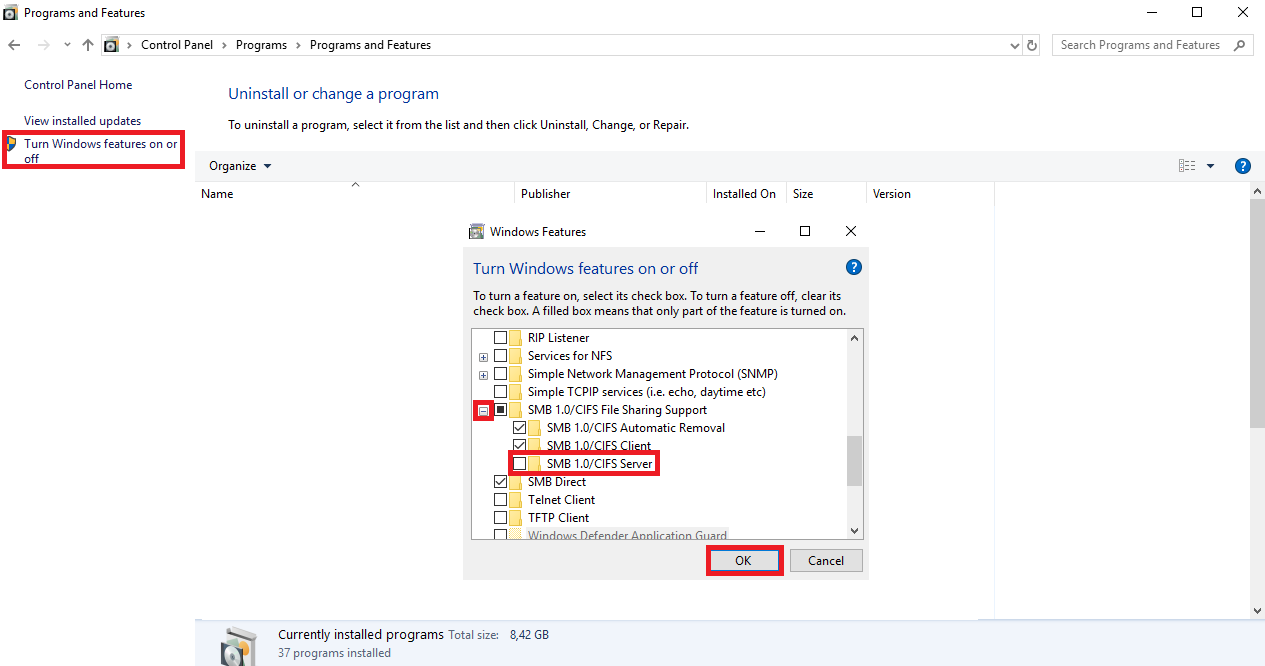Check the RIP Listener checkbox
Image resolution: width=1265 pixels, height=666 pixels.
pyautogui.click(x=500, y=338)
